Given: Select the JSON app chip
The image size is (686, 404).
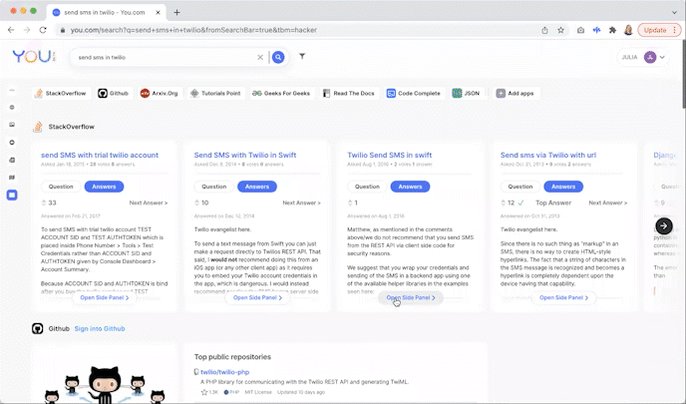Looking at the screenshot, I should tap(466, 93).
